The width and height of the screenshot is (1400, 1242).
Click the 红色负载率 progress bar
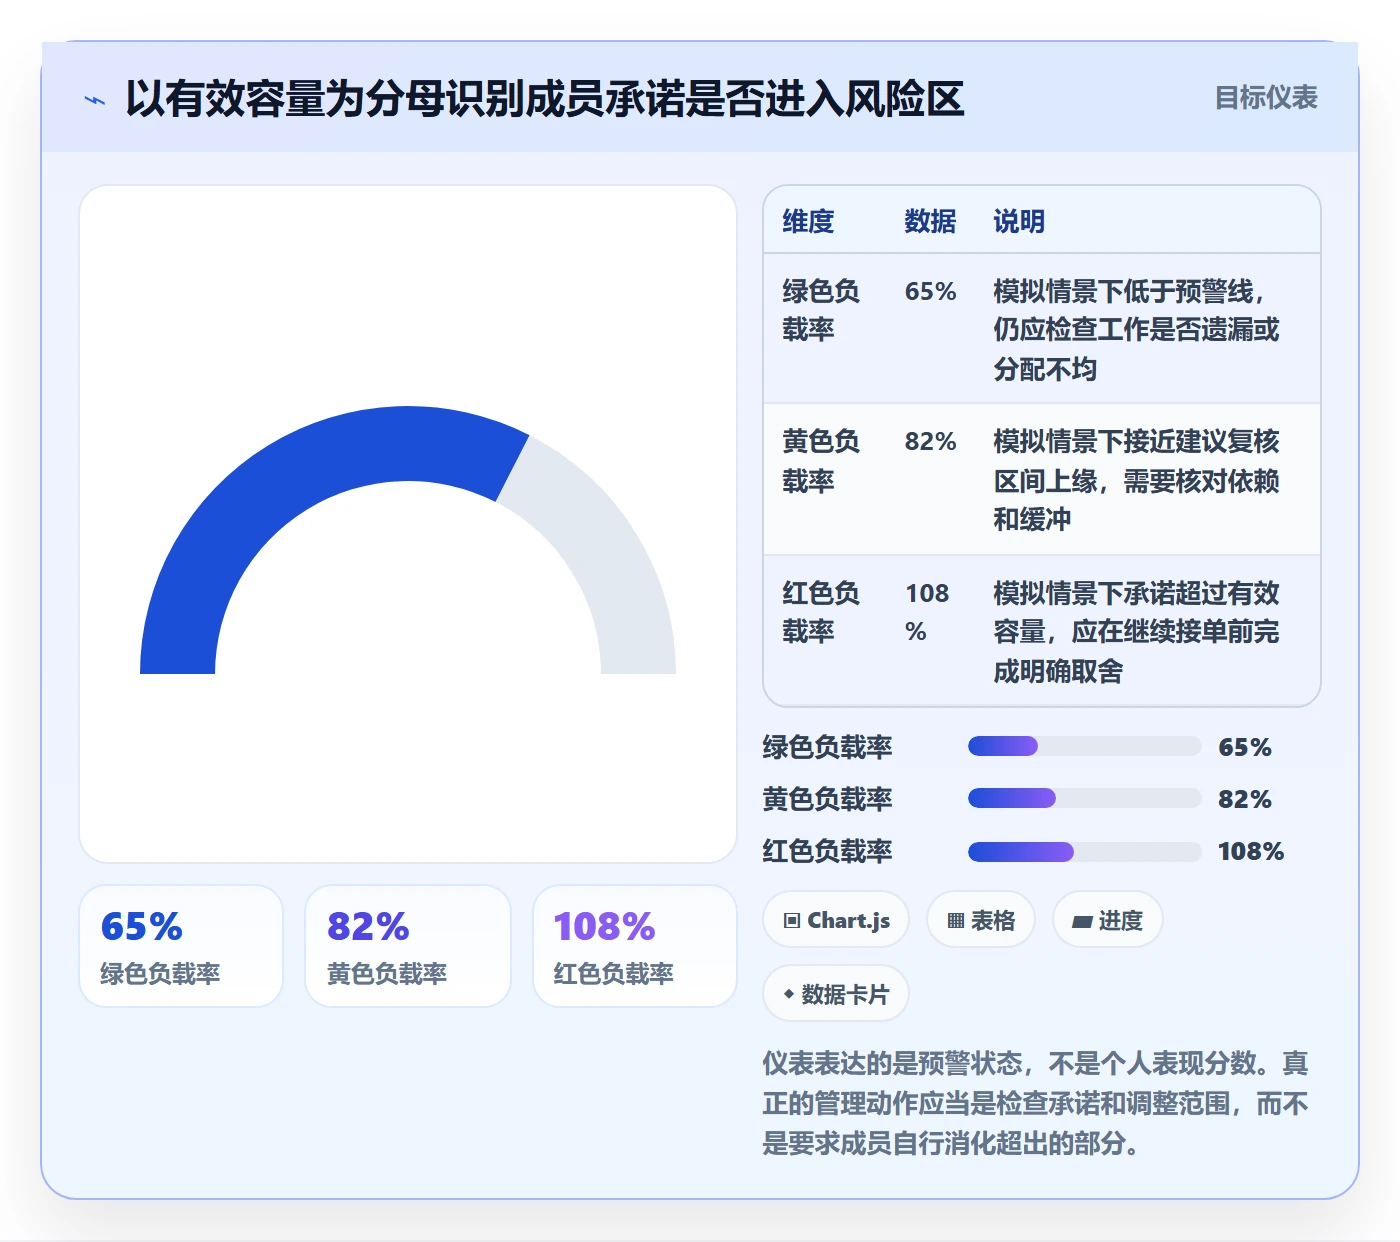pyautogui.click(x=1084, y=851)
